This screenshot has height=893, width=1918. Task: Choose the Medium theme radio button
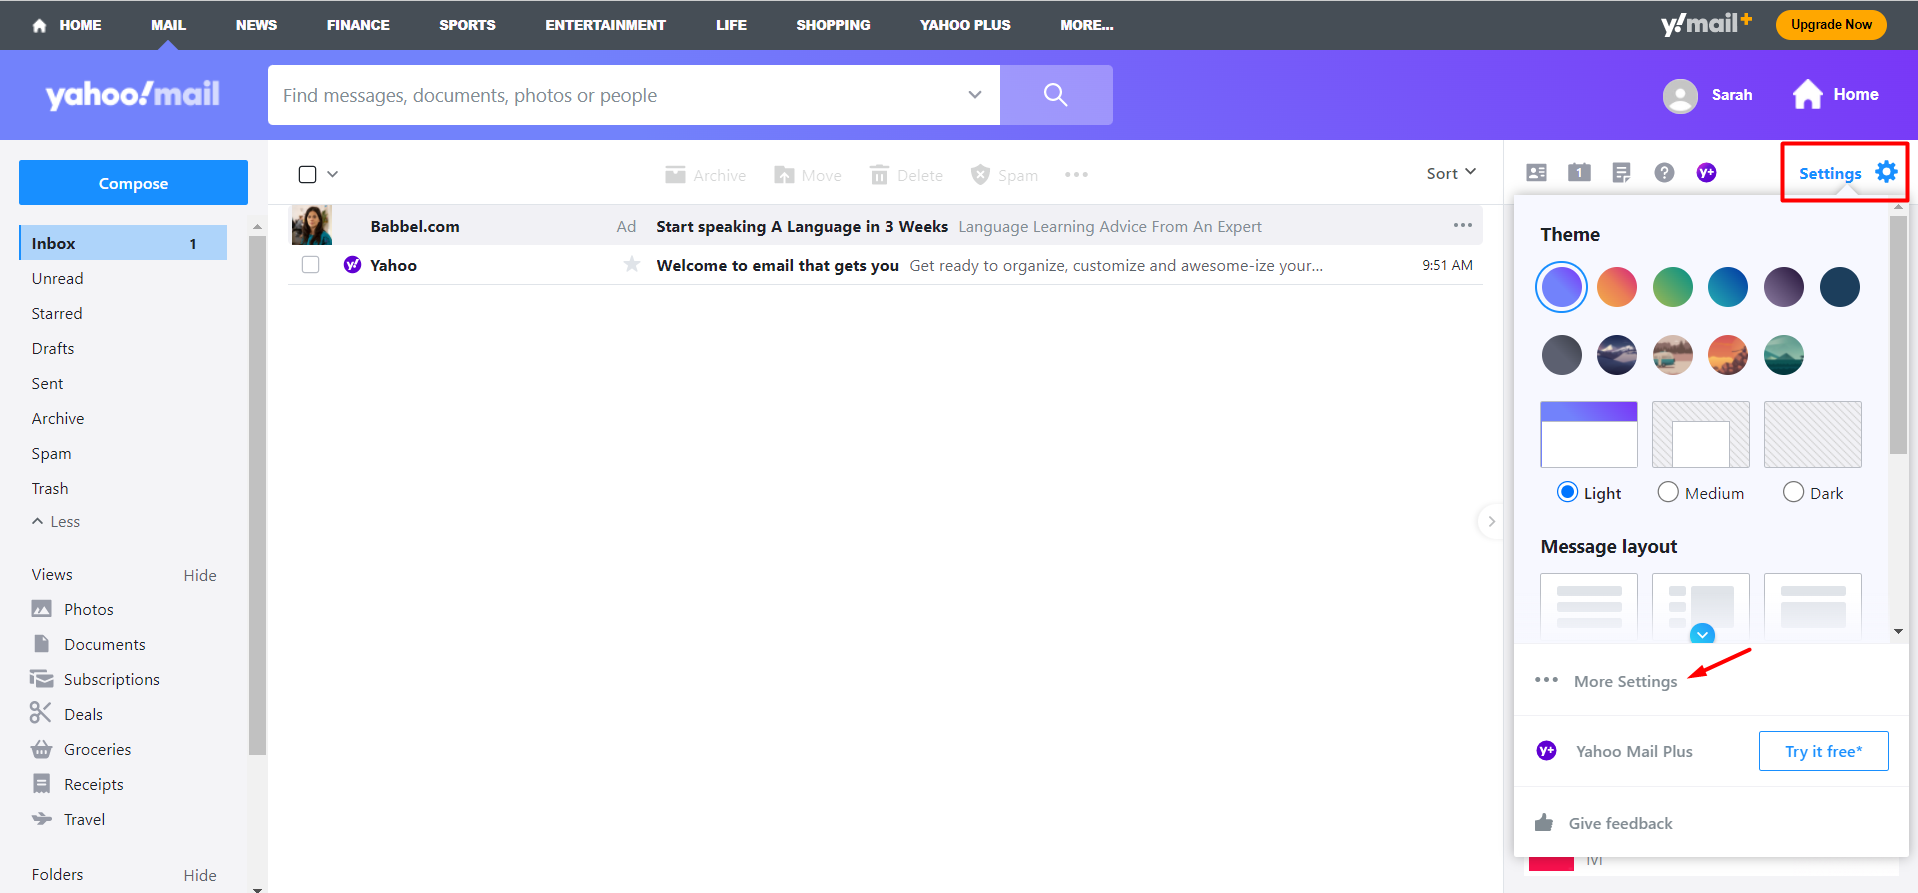(1668, 492)
